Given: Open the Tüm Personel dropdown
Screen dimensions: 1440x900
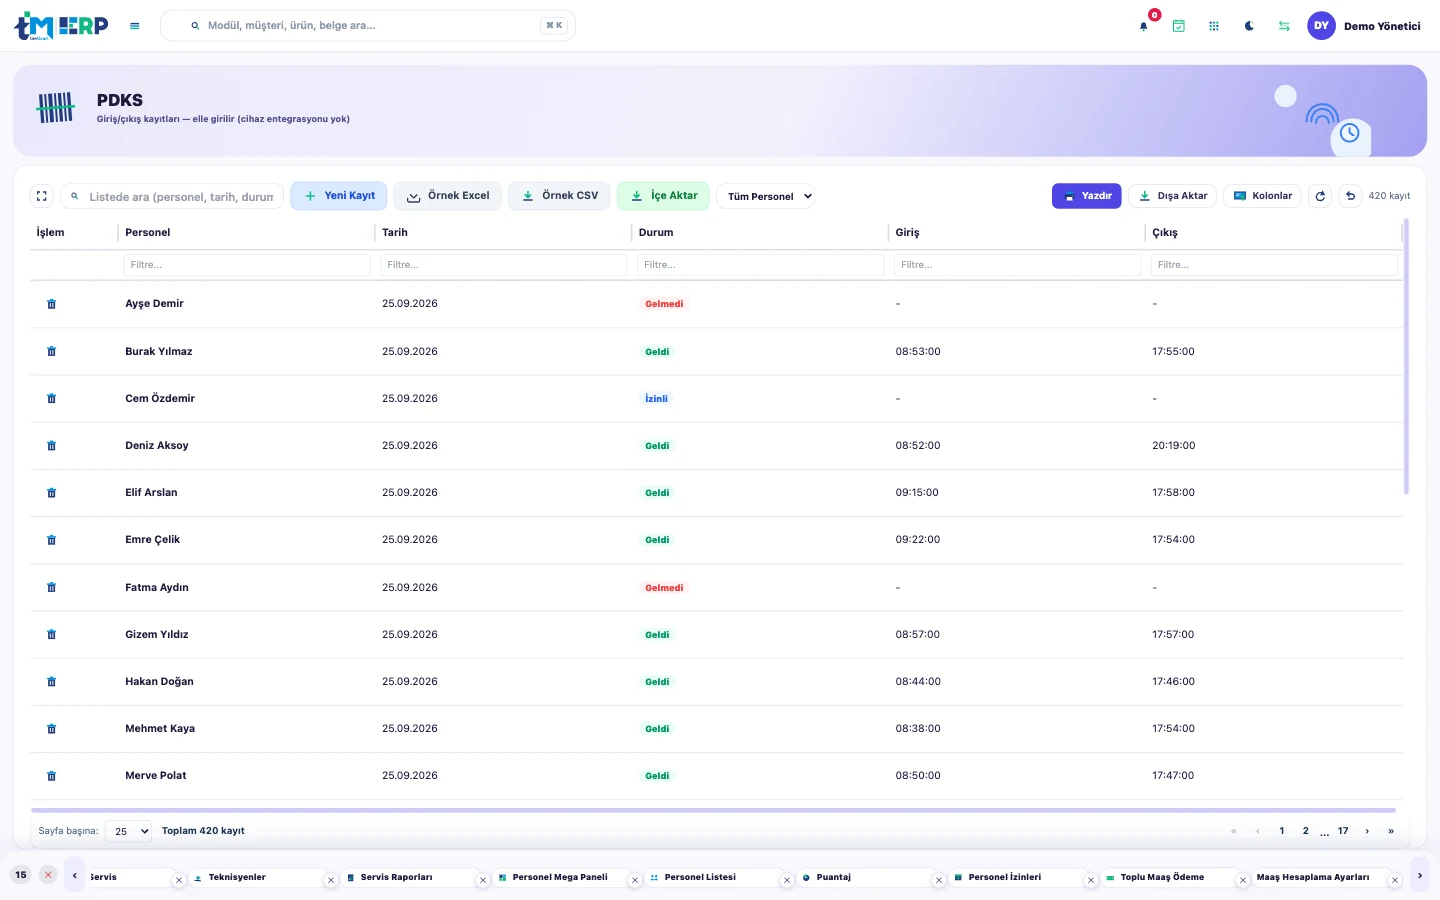Looking at the screenshot, I should 766,196.
